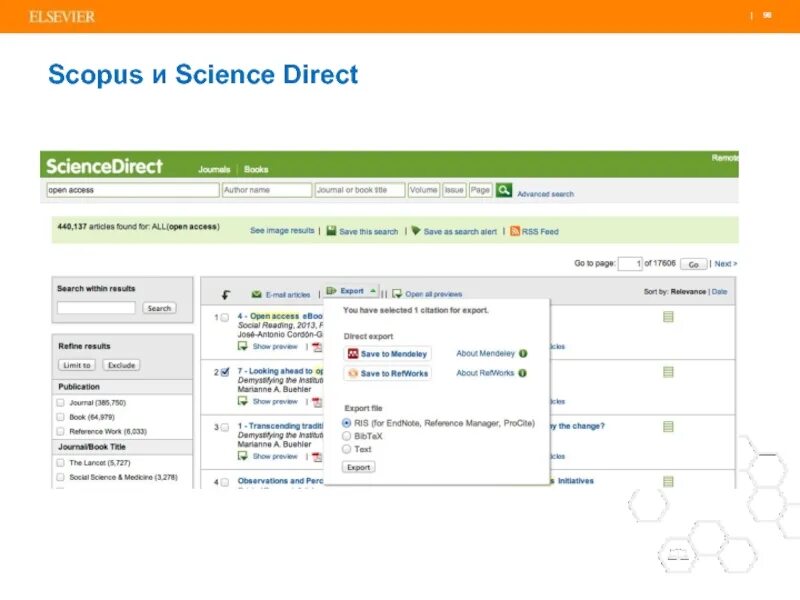
Task: Click Save to Mendeley button
Action: [387, 354]
